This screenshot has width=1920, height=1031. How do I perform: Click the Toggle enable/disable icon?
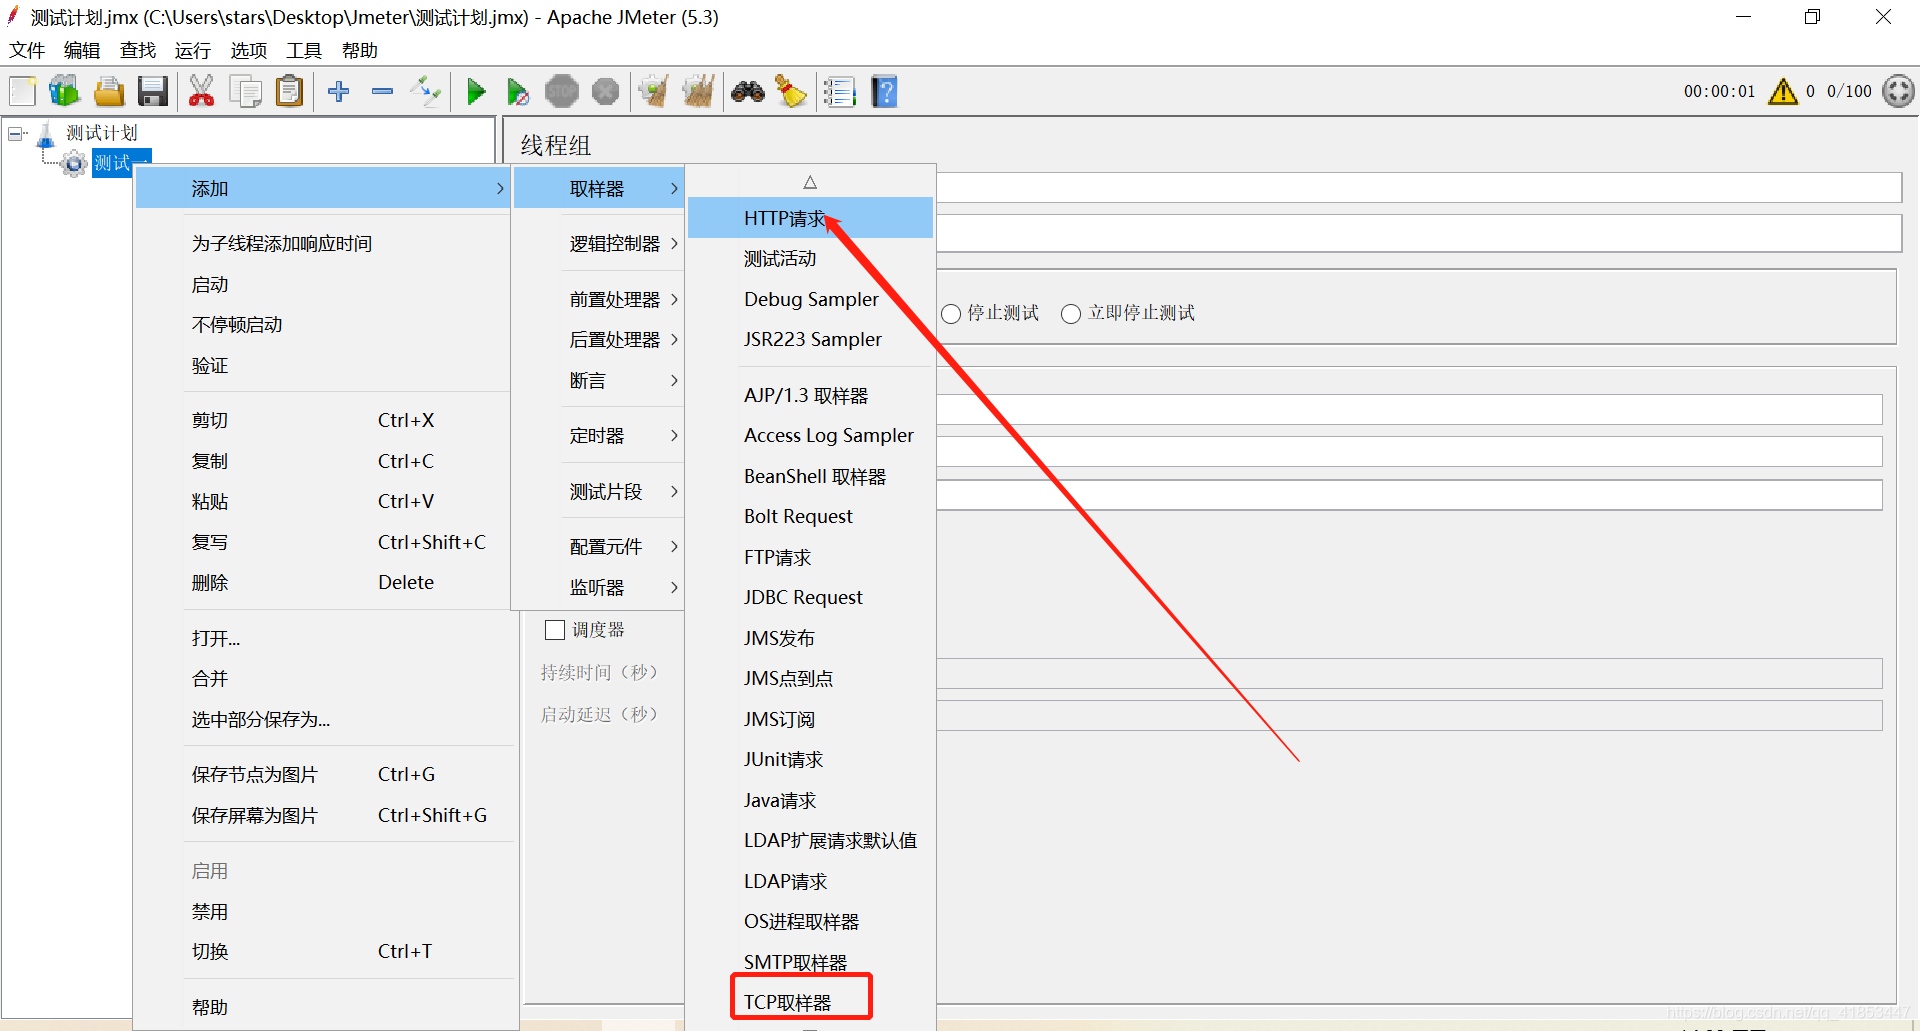tap(426, 92)
